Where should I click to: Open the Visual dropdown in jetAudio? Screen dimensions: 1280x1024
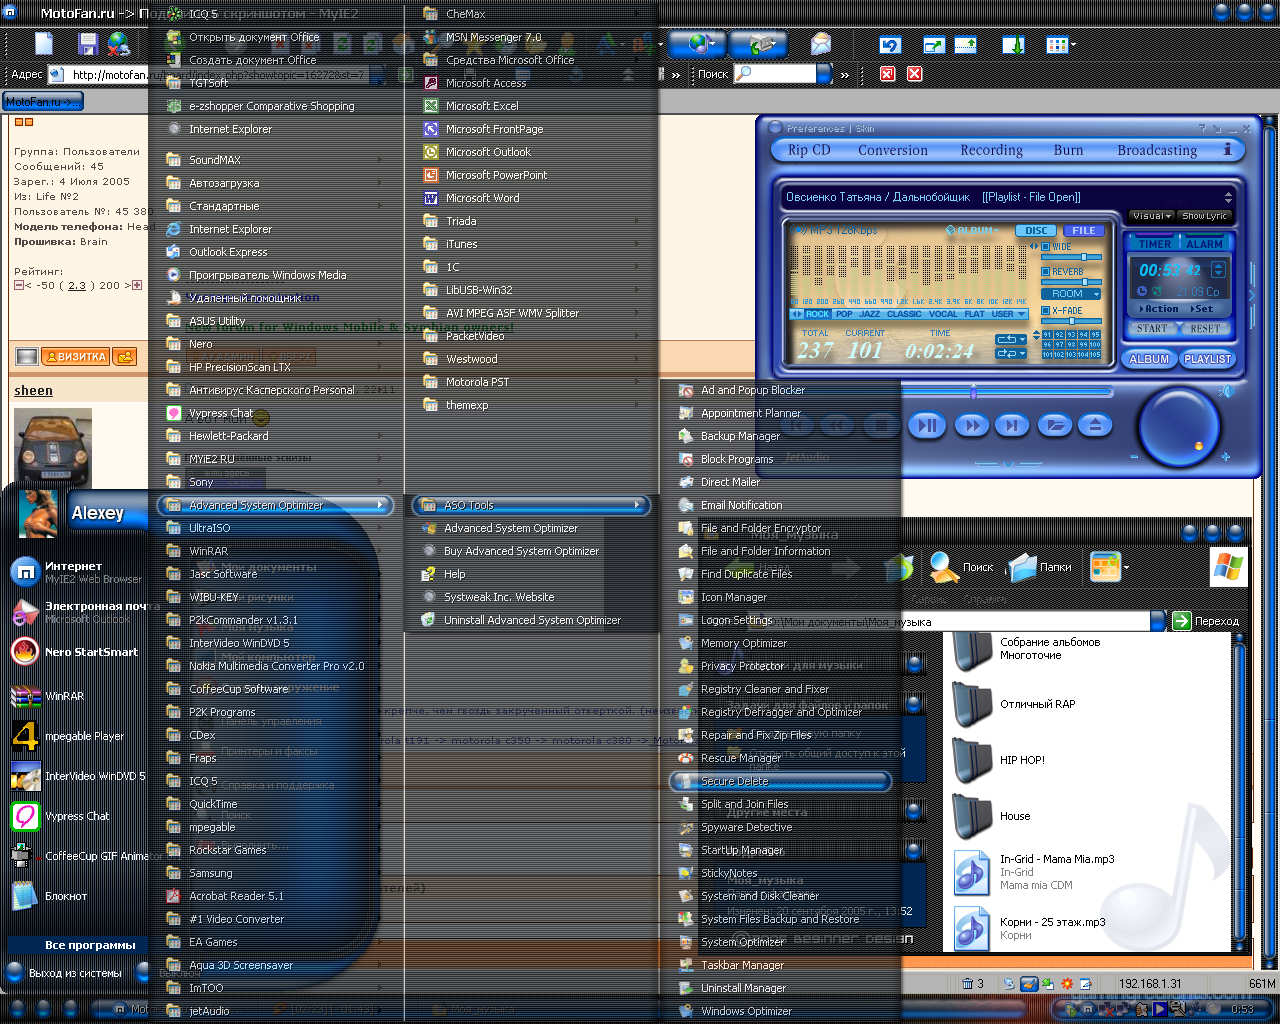click(x=1152, y=216)
